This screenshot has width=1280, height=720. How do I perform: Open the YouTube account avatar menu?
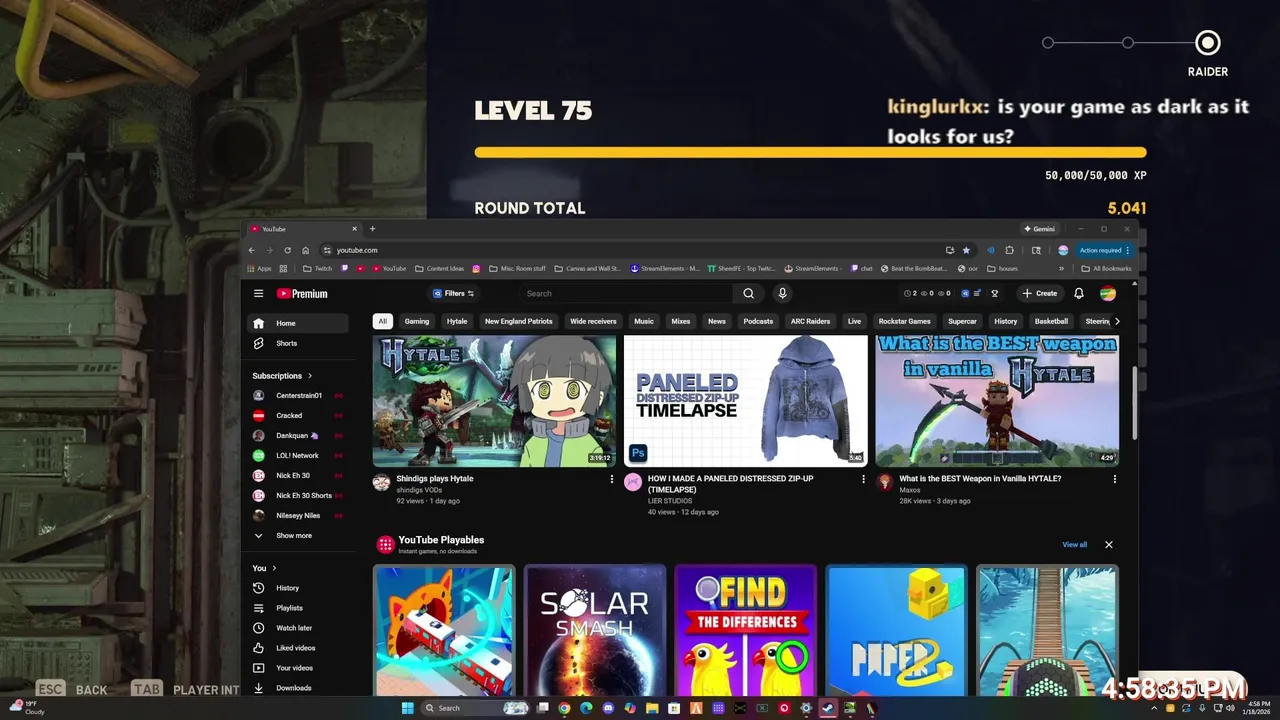1108,294
